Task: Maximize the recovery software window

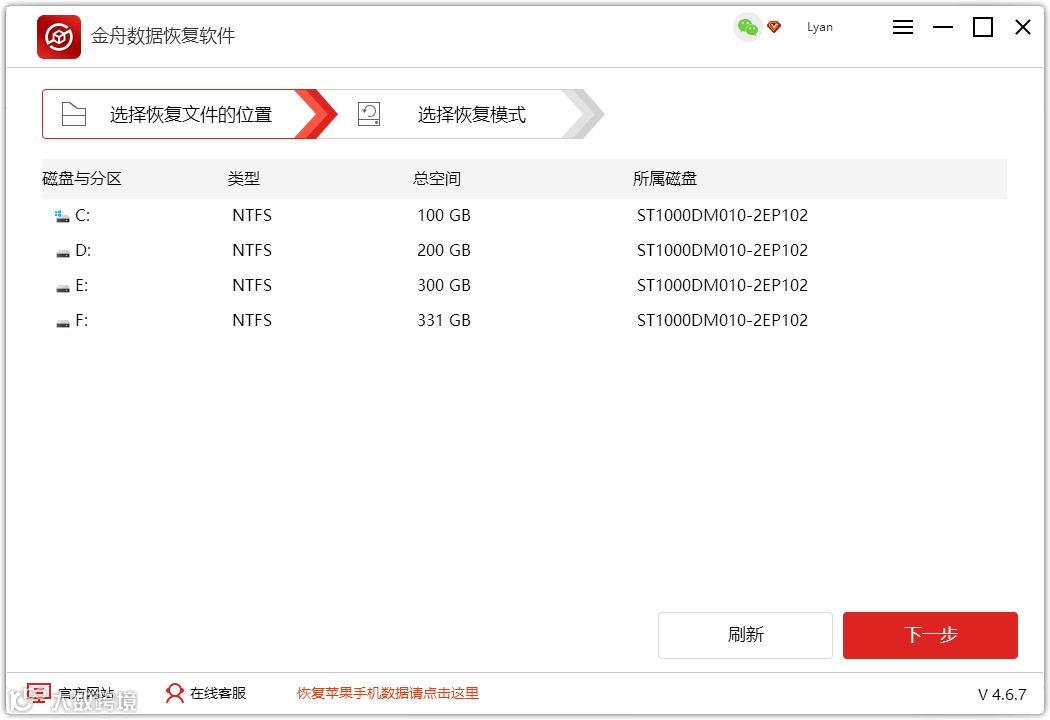Action: point(982,27)
